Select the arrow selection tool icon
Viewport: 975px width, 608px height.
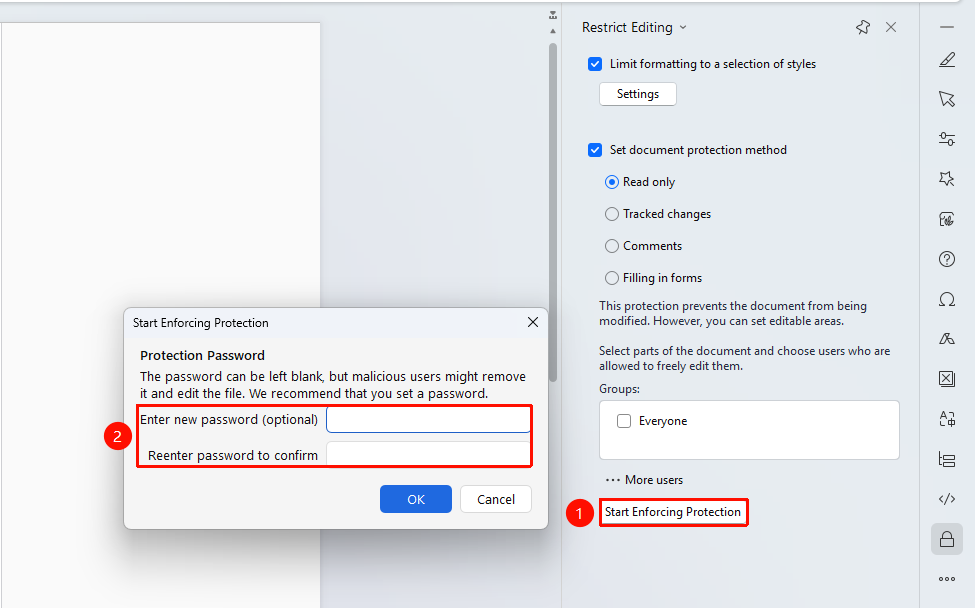946,99
